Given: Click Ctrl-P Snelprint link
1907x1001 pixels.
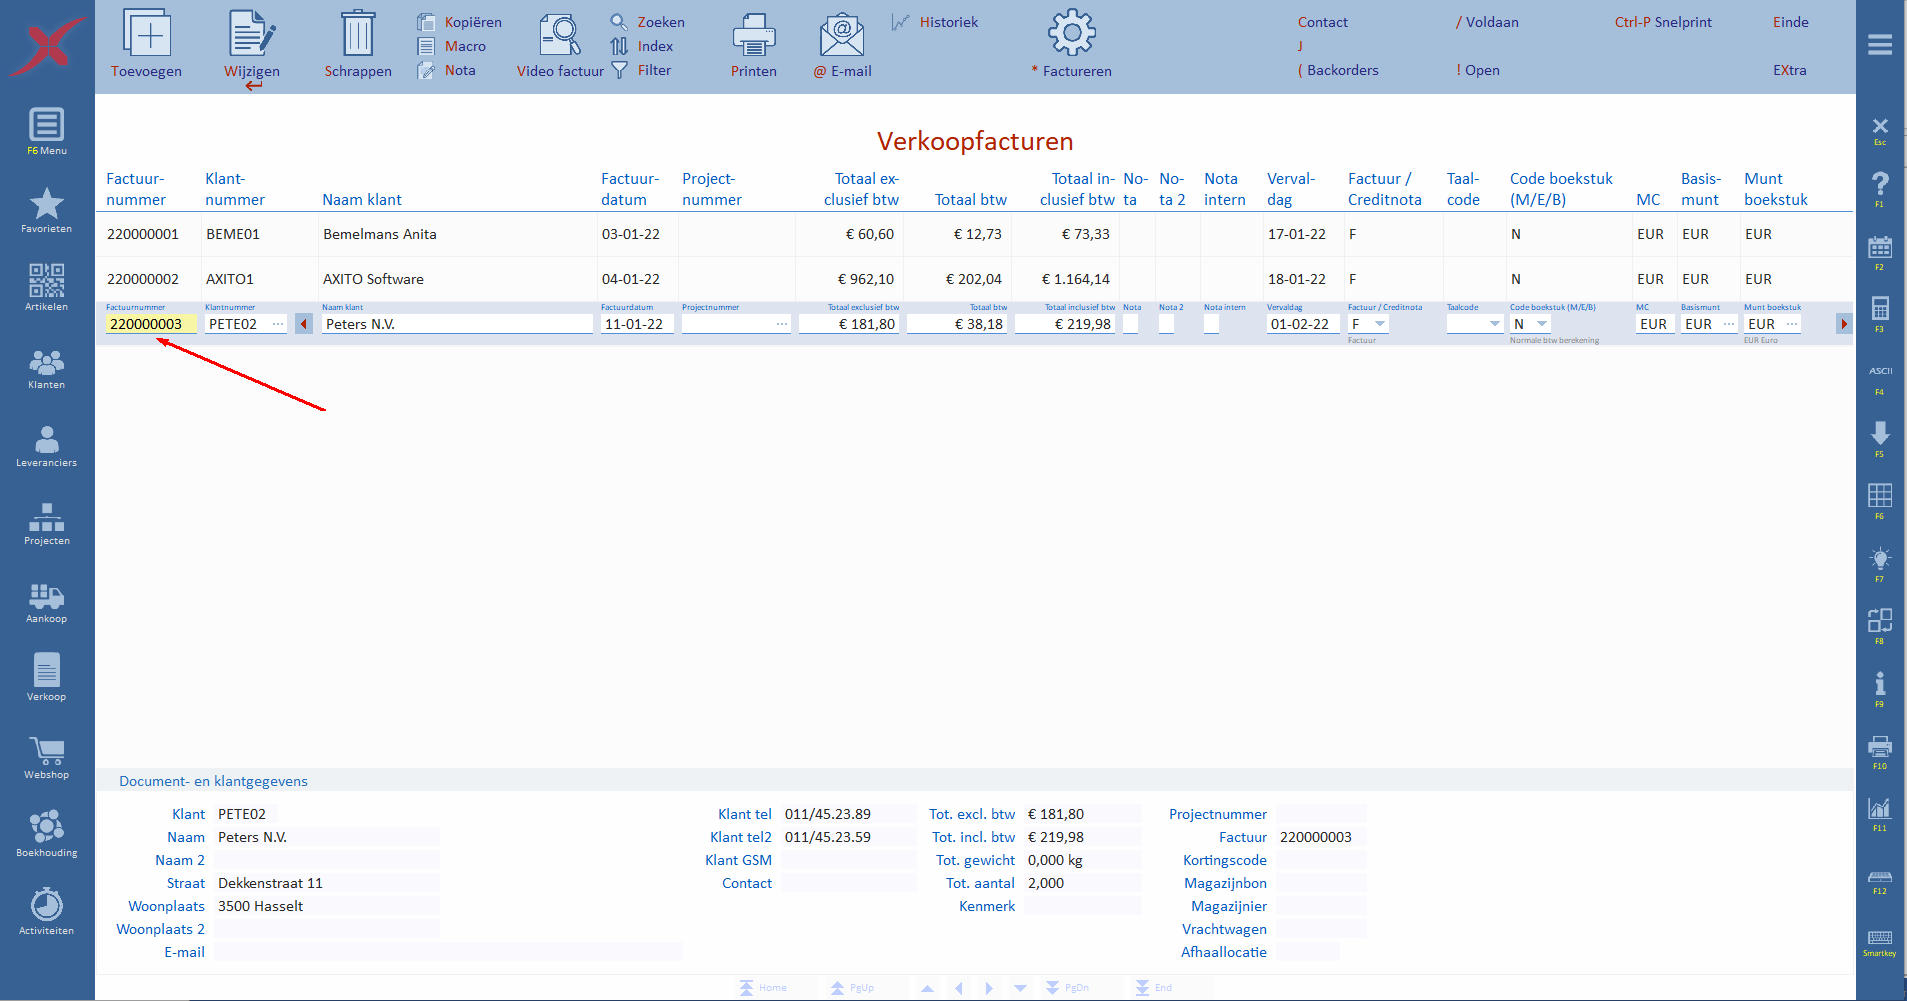Looking at the screenshot, I should click(x=1663, y=22).
